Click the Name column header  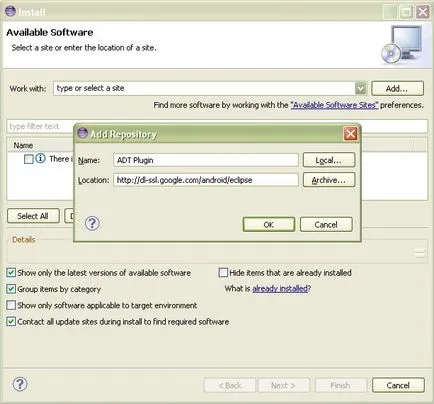click(x=23, y=145)
